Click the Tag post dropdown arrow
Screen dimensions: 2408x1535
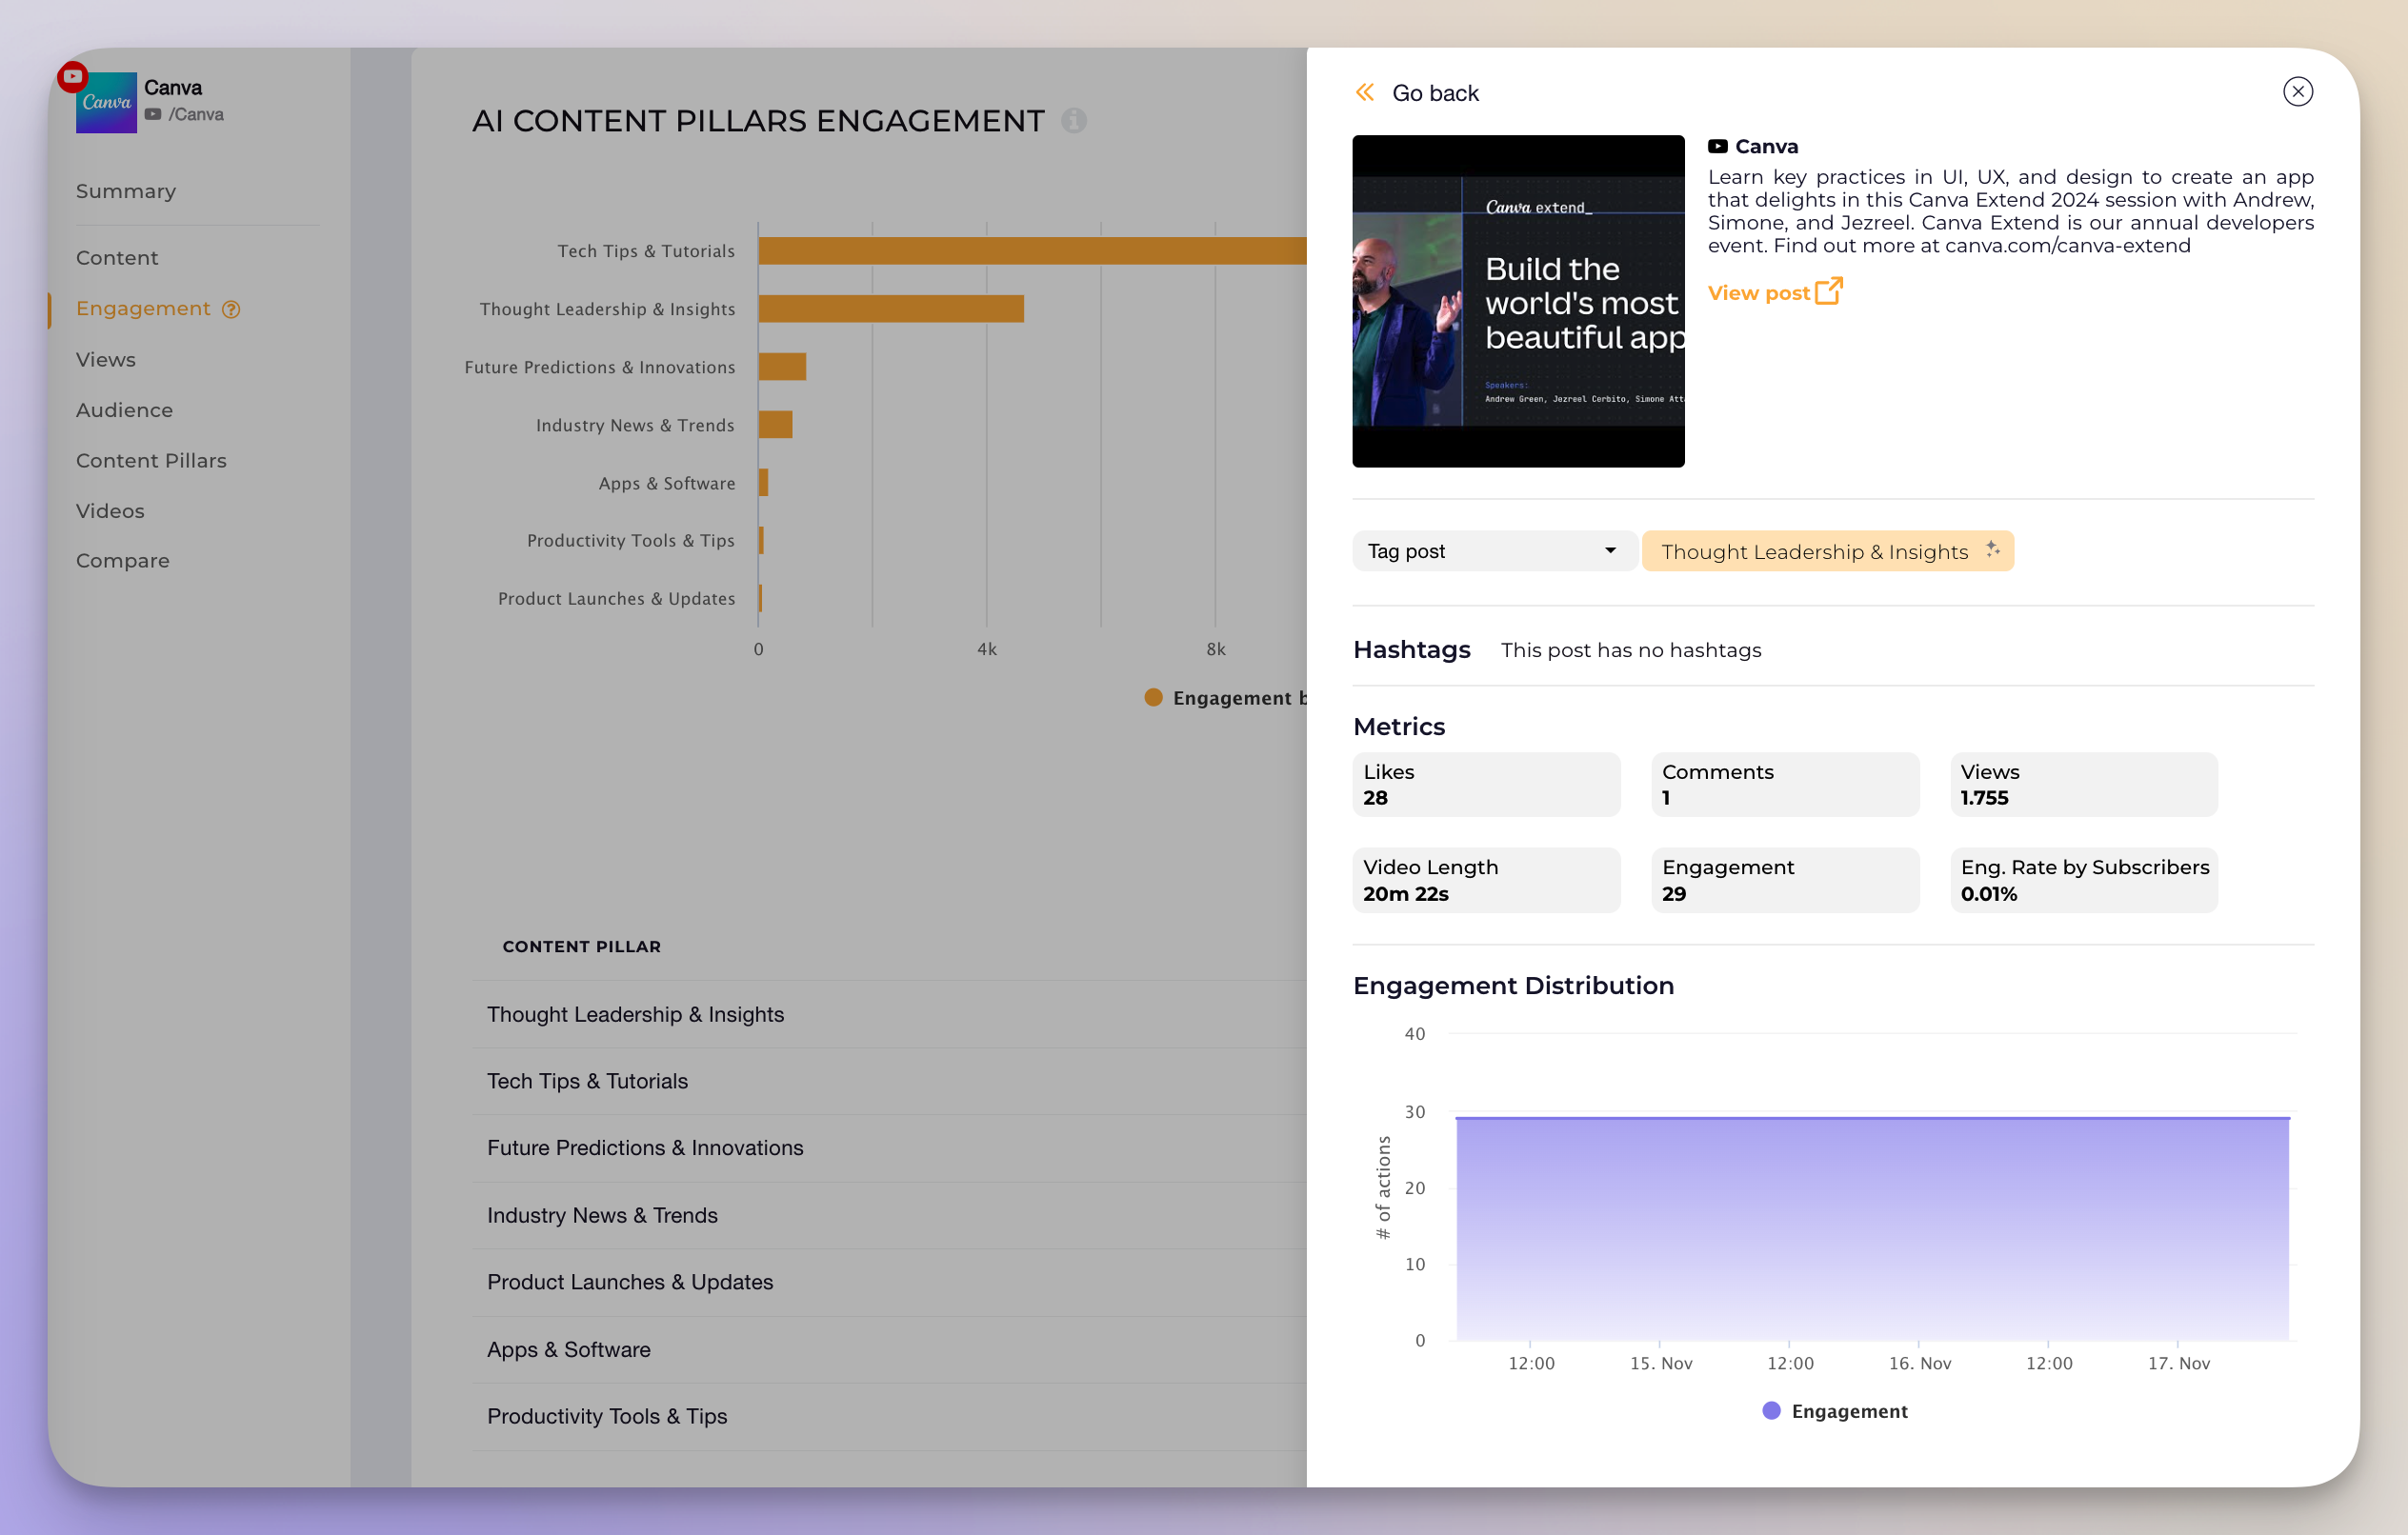tap(1610, 551)
